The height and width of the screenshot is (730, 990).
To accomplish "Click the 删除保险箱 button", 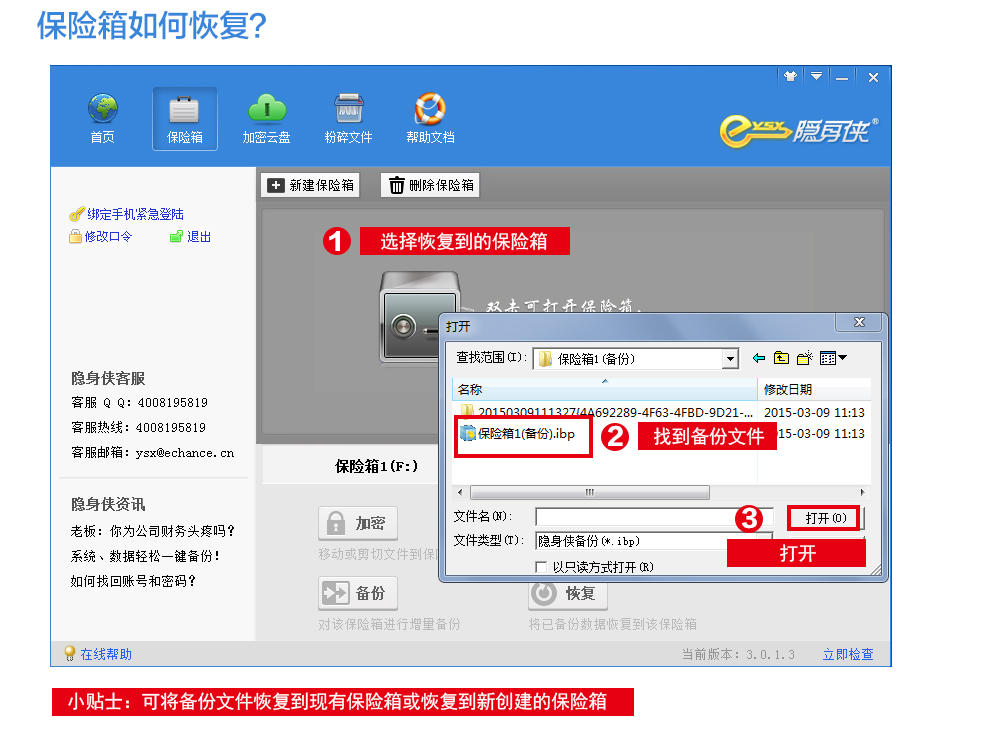I will pyautogui.click(x=430, y=185).
